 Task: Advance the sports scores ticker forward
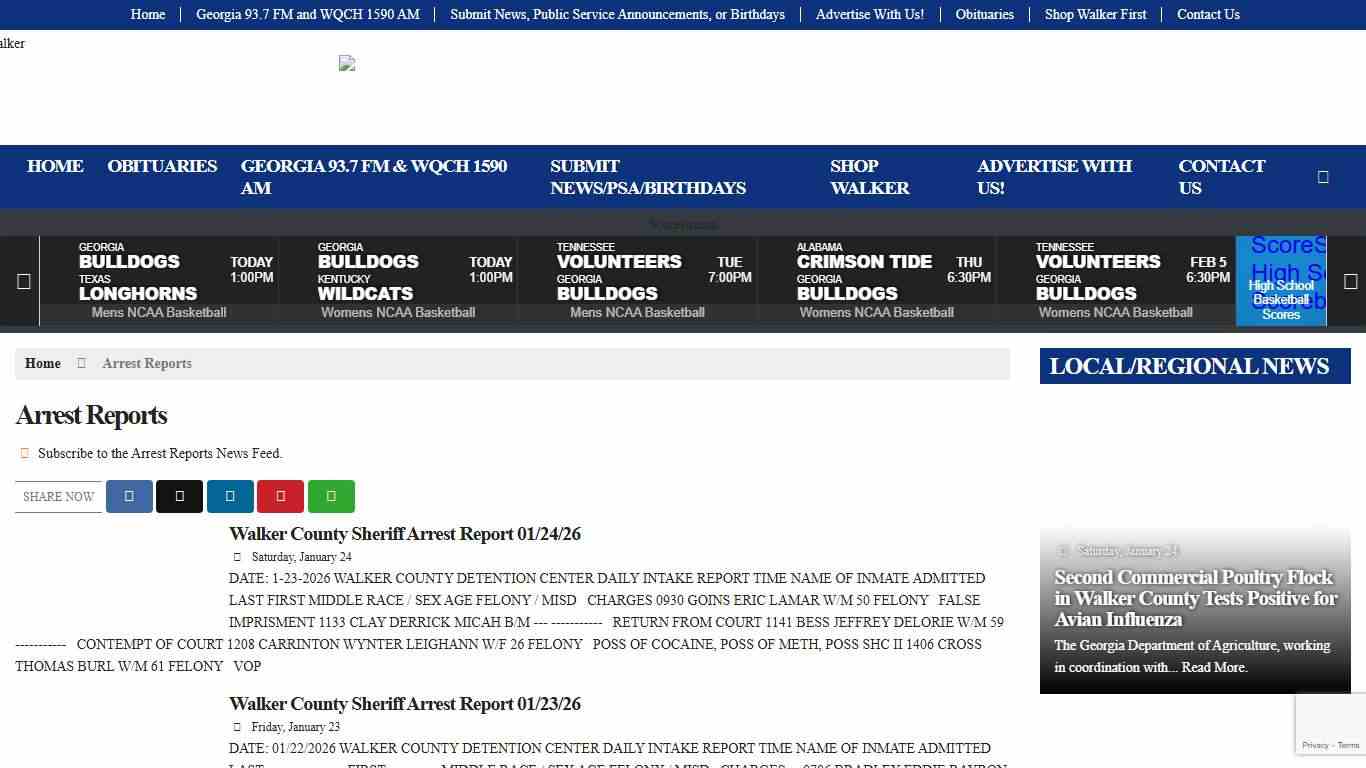tap(1351, 281)
